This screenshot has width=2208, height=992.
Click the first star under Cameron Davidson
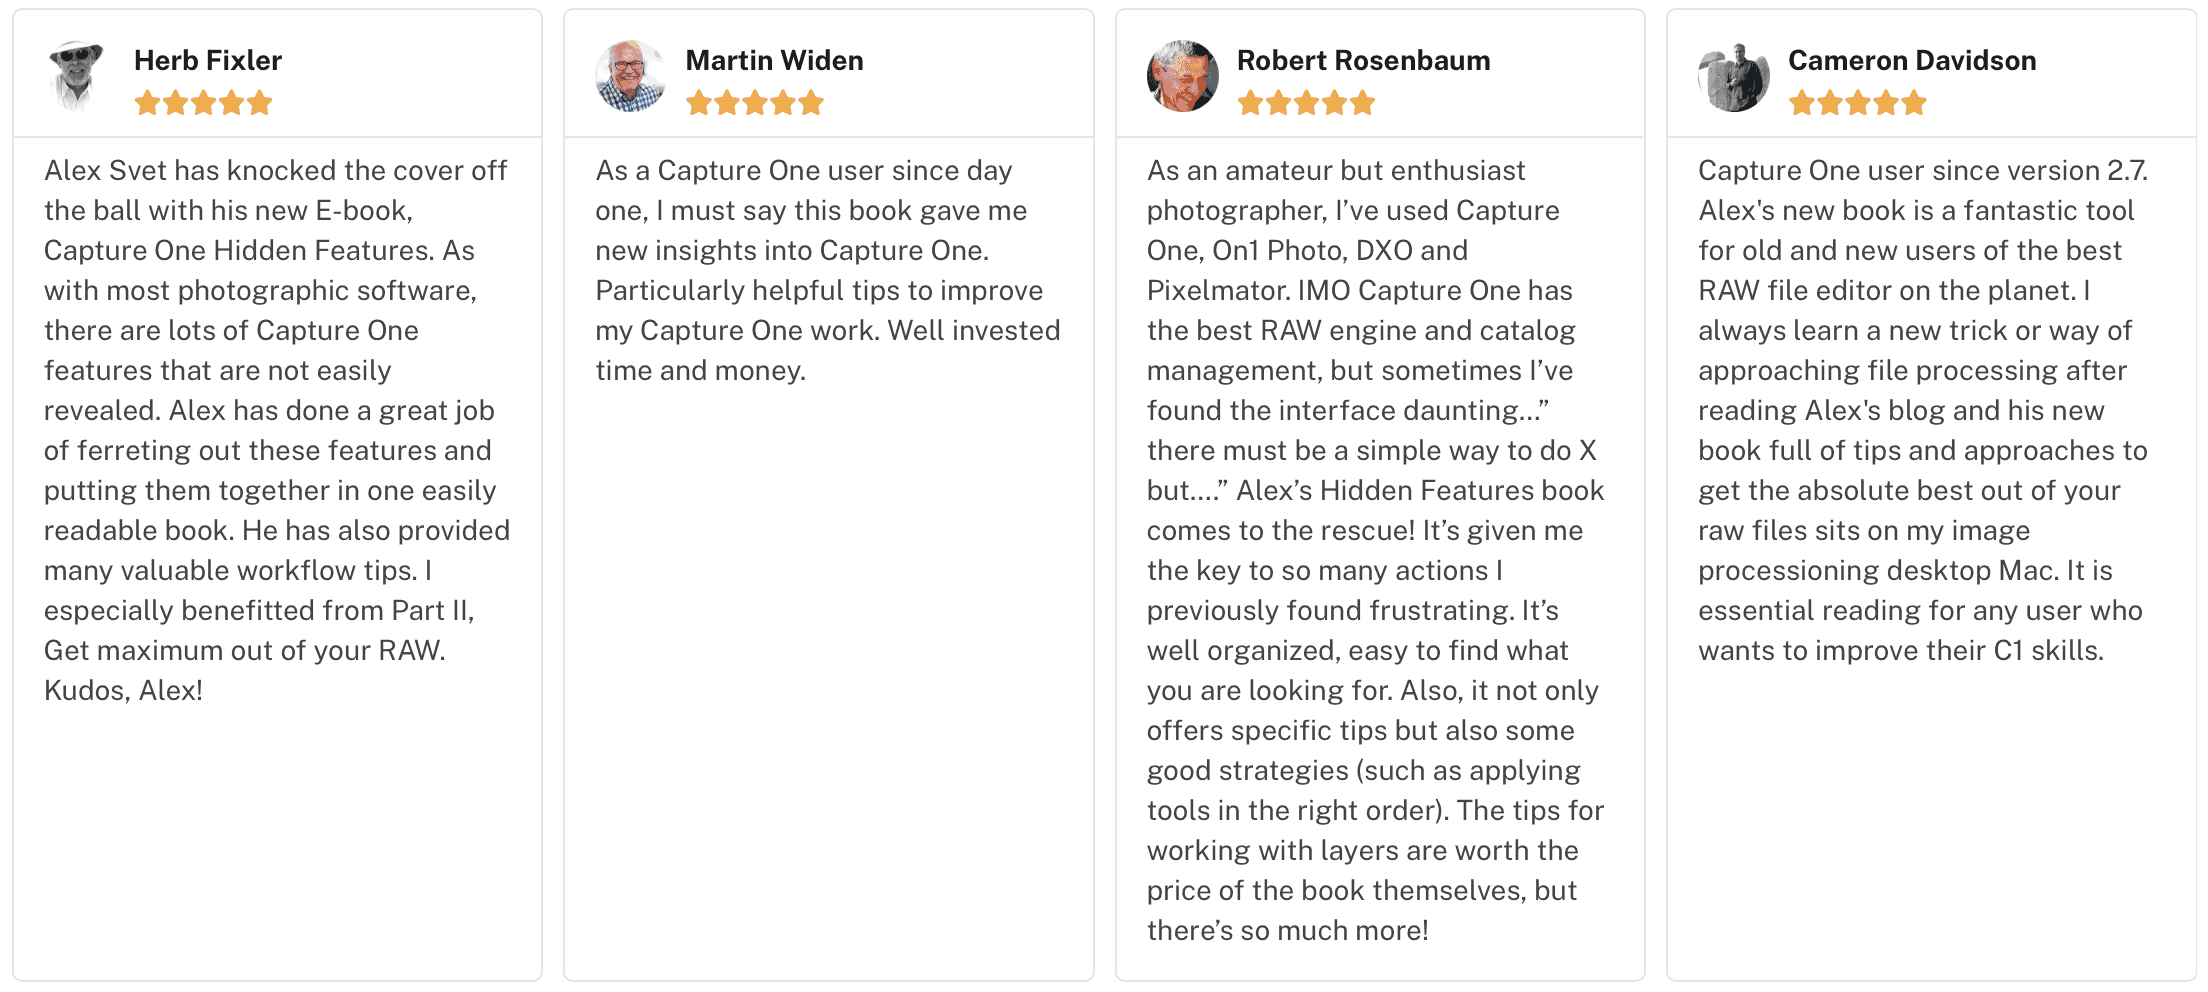1802,102
